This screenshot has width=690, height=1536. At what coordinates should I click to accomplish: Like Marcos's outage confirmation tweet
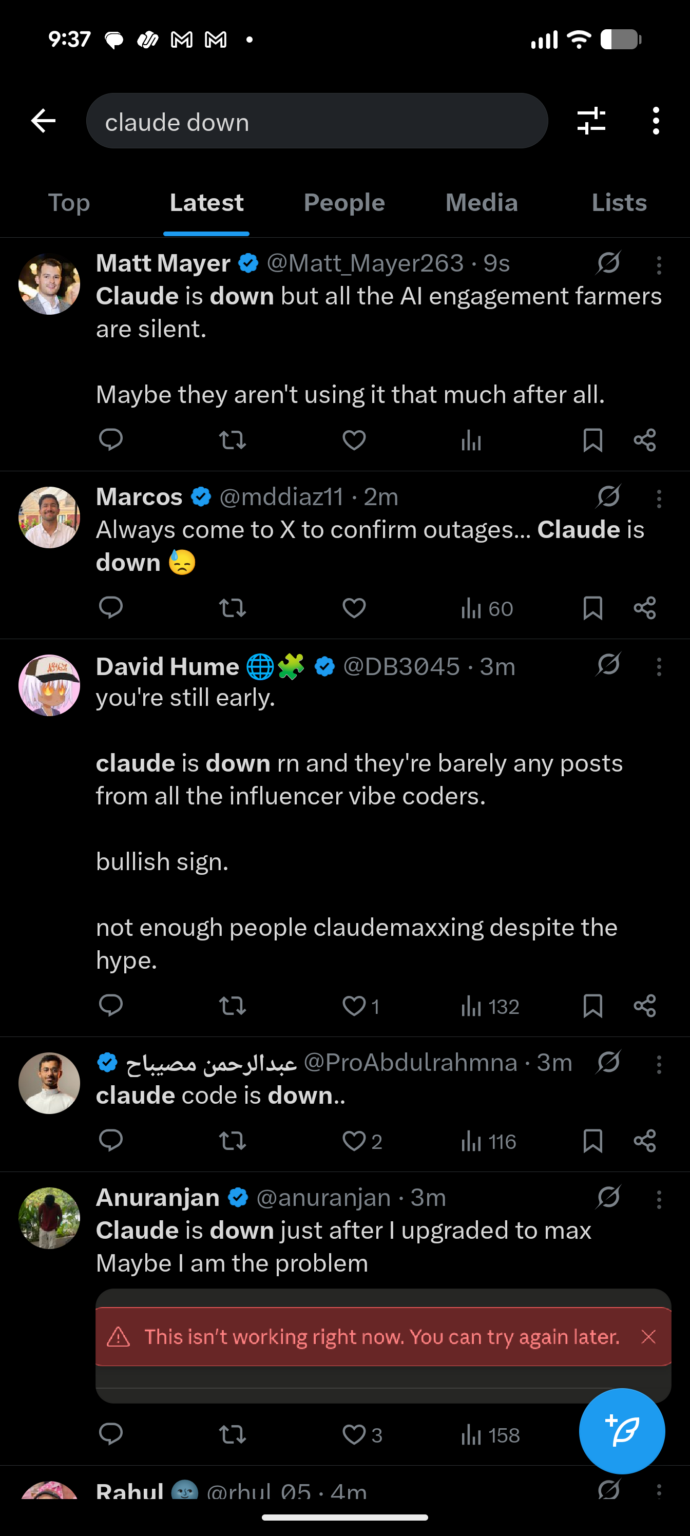pos(353,608)
